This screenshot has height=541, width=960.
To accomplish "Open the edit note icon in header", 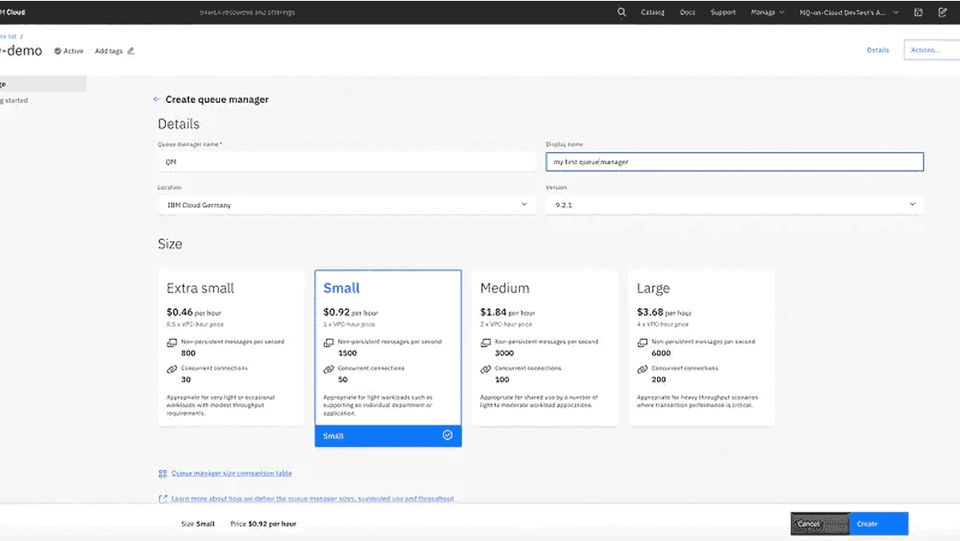I will 942,12.
